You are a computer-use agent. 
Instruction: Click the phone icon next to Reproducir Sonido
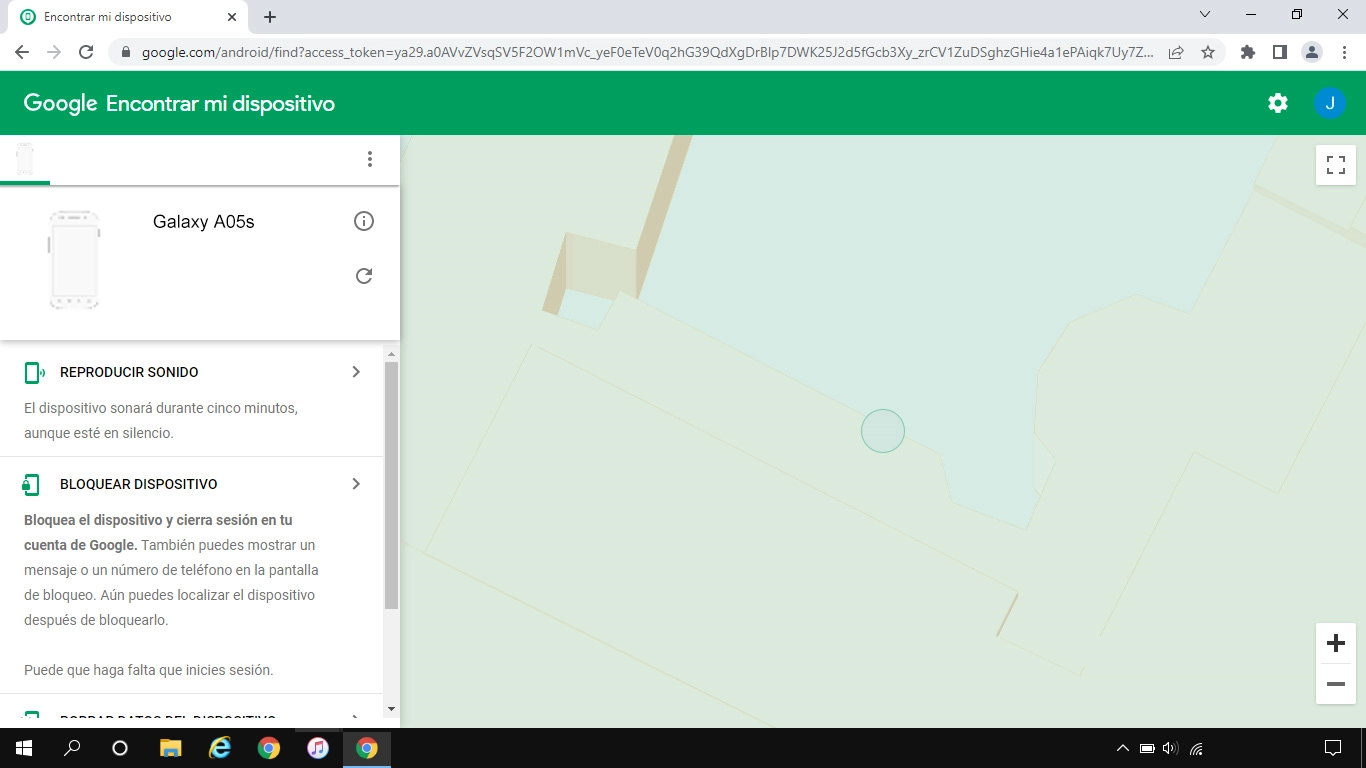point(31,371)
